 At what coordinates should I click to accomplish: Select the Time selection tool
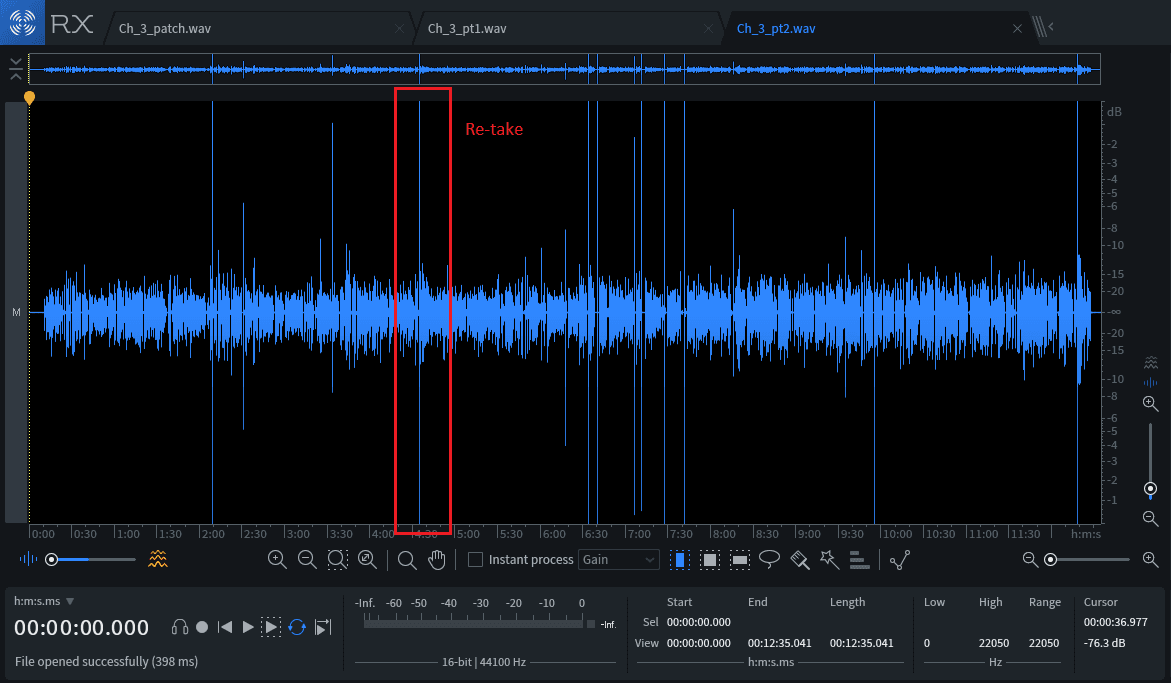(x=680, y=560)
